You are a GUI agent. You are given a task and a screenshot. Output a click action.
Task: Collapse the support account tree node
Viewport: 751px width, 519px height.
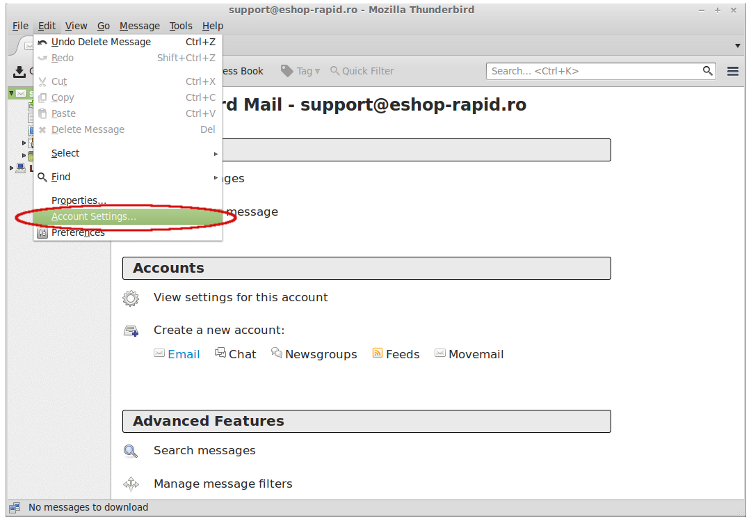[11, 93]
